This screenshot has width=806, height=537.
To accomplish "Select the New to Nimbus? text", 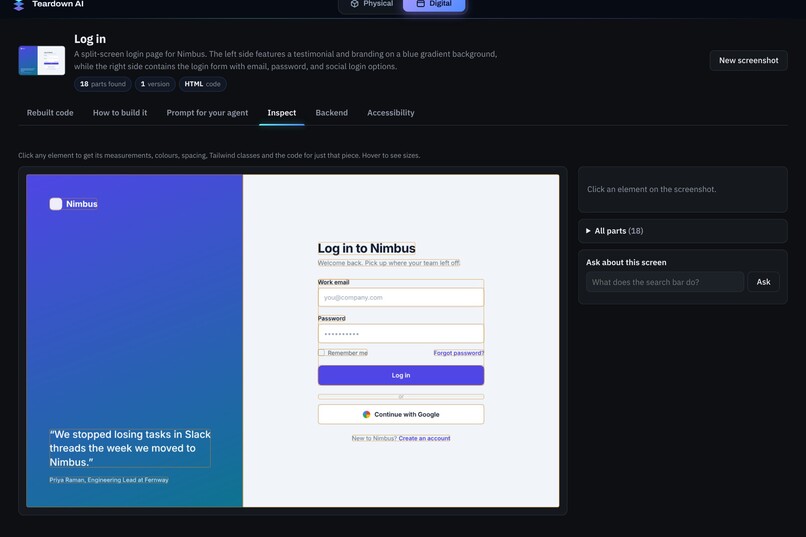I will [374, 438].
